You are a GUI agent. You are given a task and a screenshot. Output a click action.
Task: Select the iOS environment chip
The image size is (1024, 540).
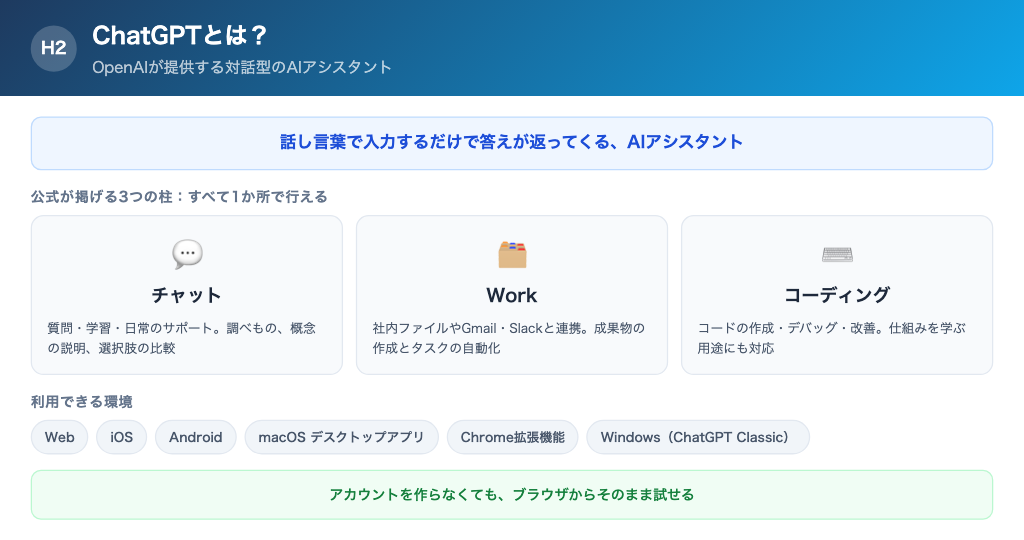121,437
